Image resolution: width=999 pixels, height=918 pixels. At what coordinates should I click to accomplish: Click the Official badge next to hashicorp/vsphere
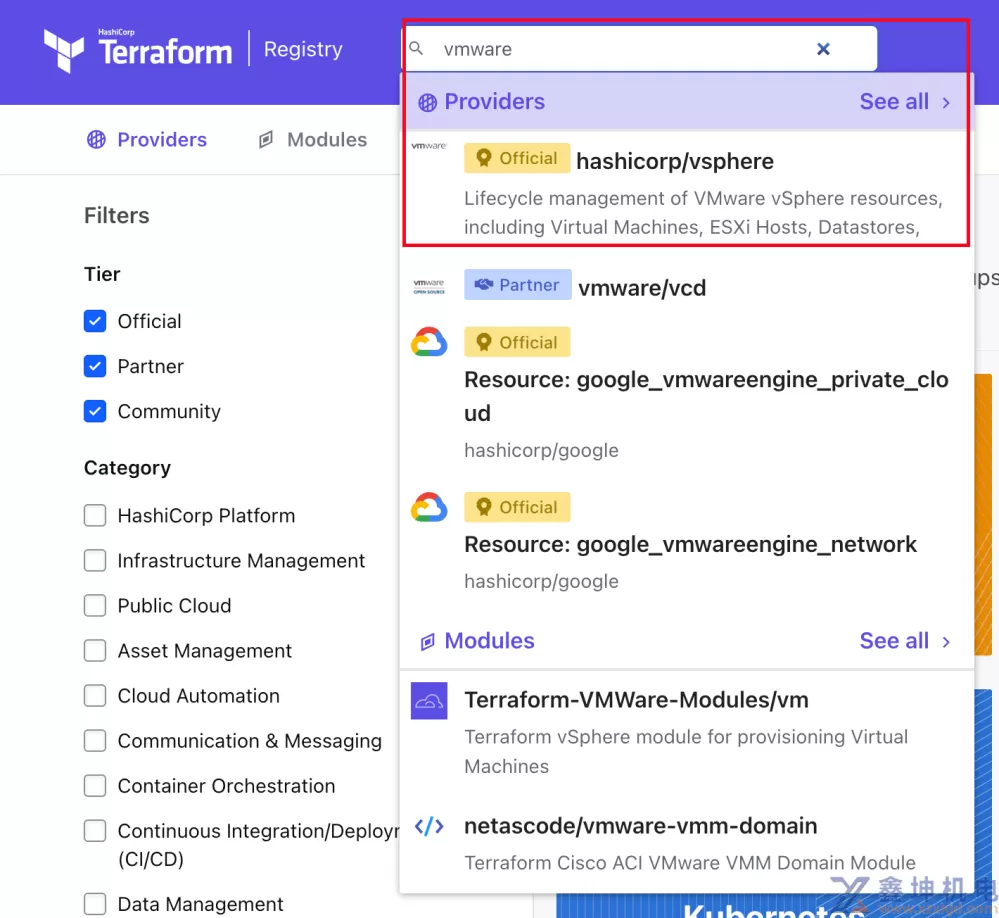coord(517,158)
